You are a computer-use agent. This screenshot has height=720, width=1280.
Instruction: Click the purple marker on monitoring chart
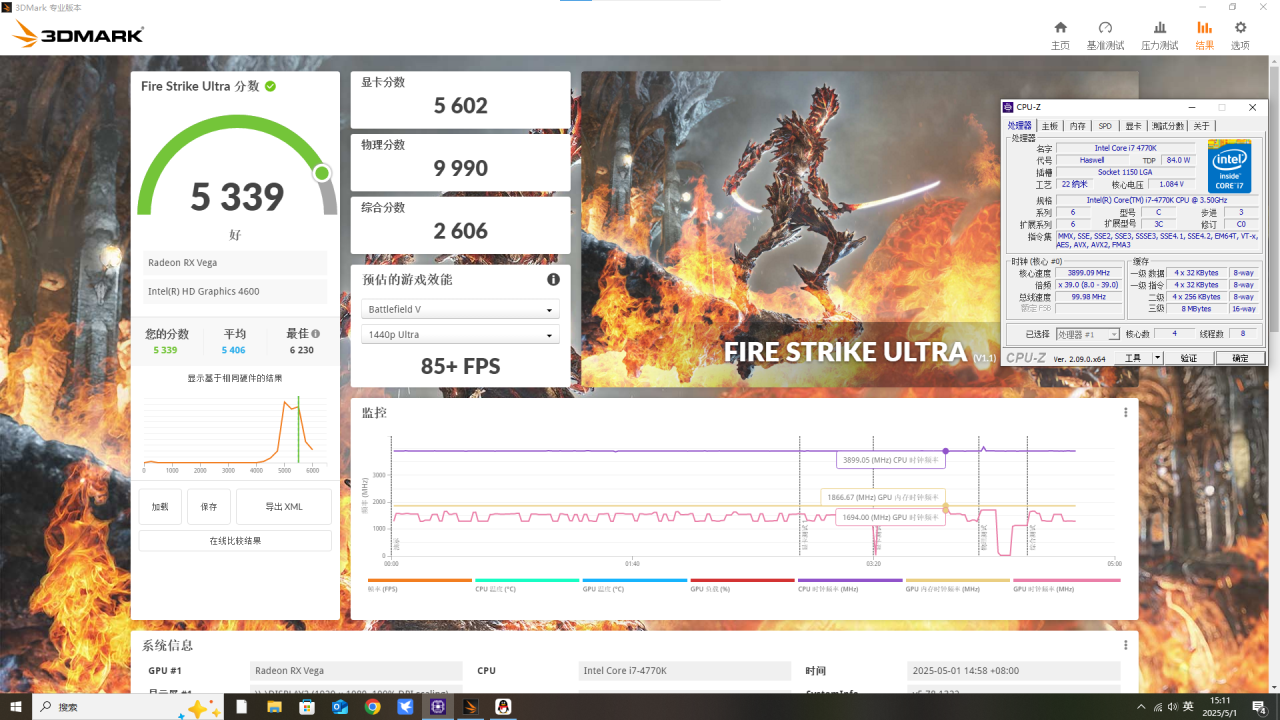point(946,451)
